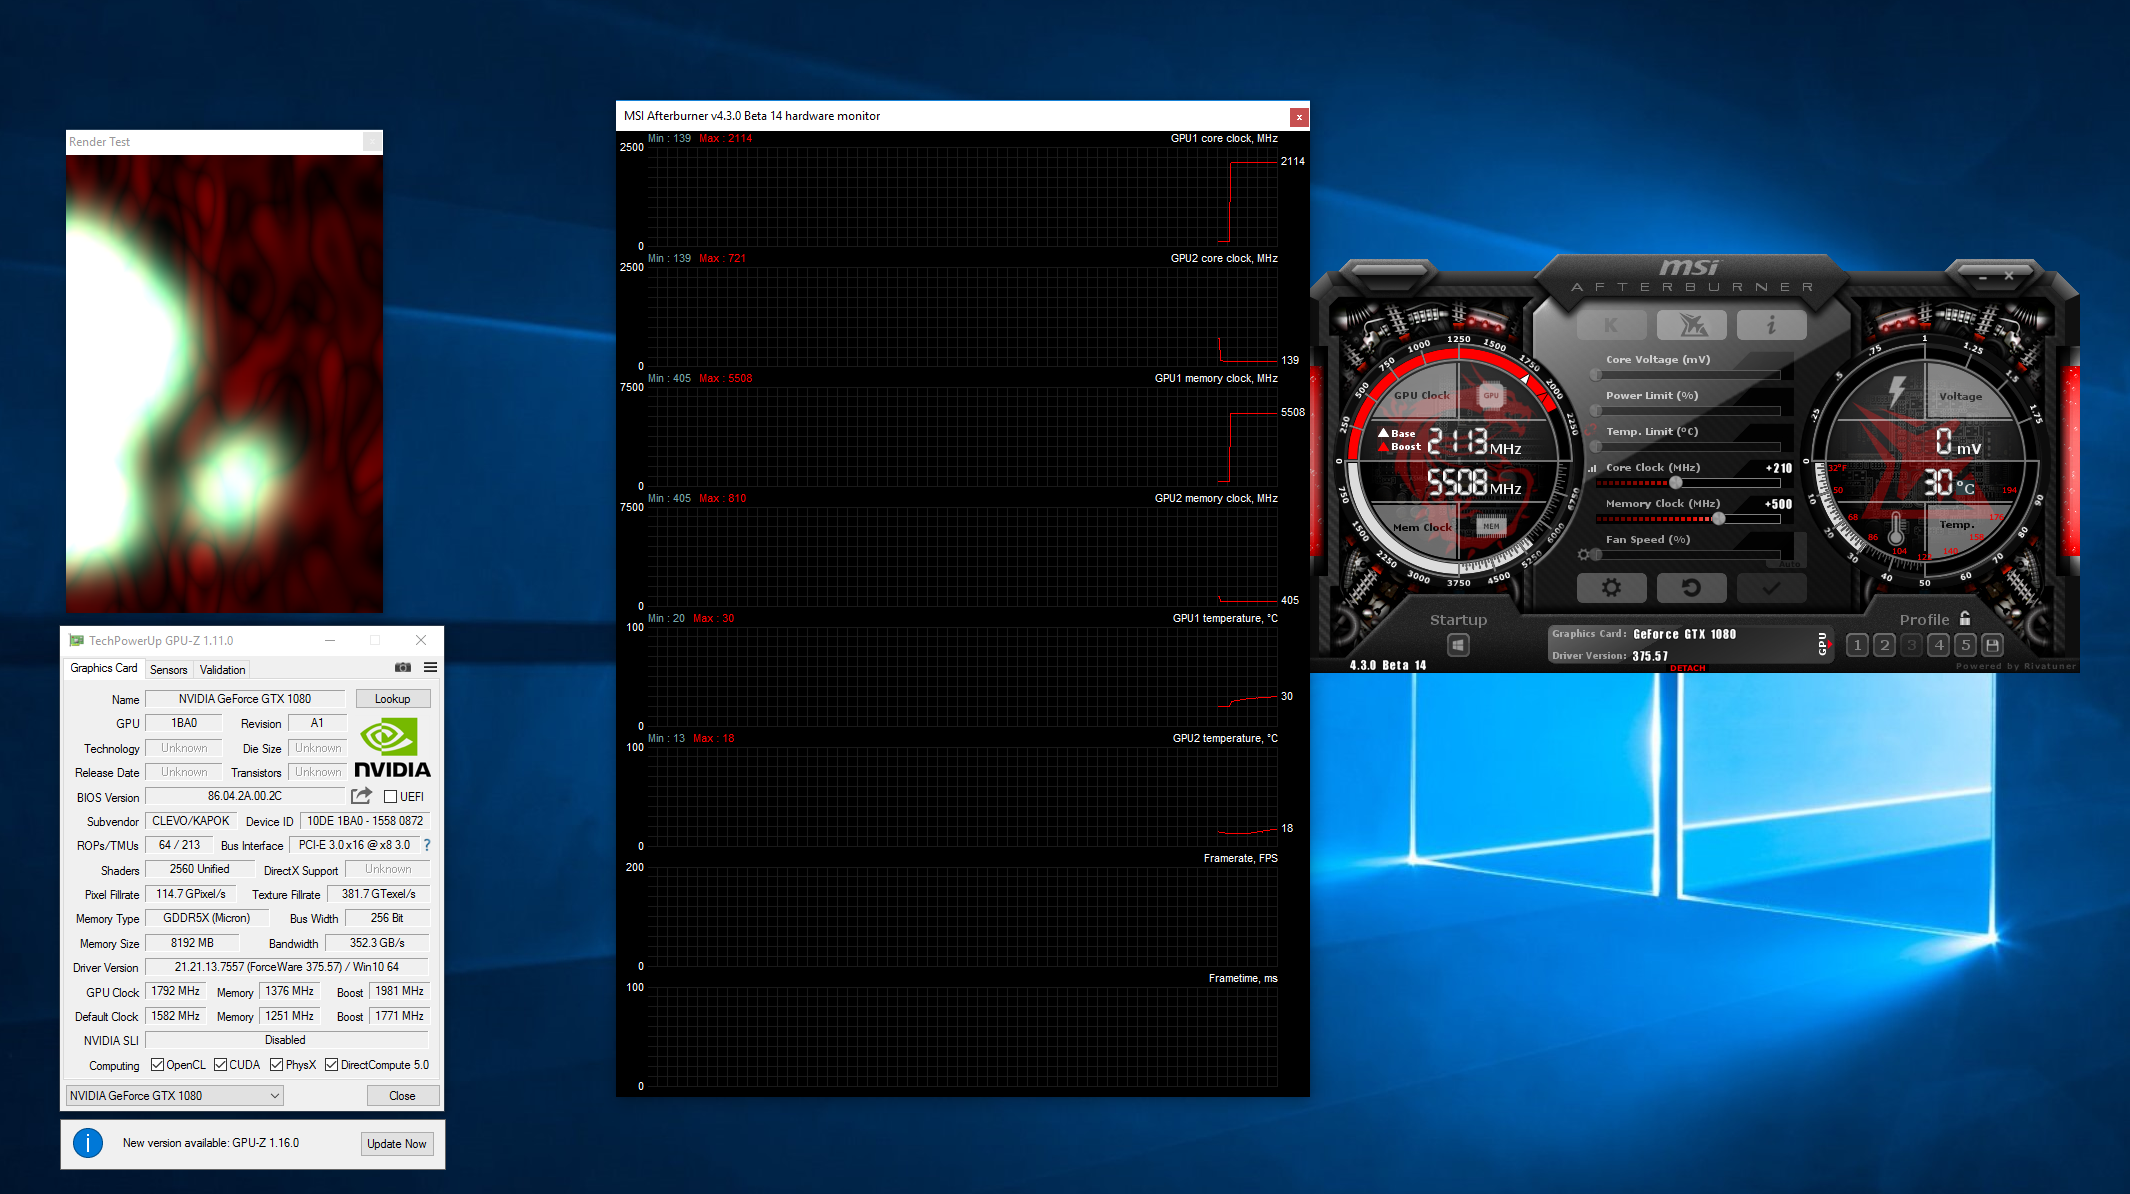The image size is (2130, 1194).
Task: Click the Profile lock icon
Action: click(x=1965, y=619)
